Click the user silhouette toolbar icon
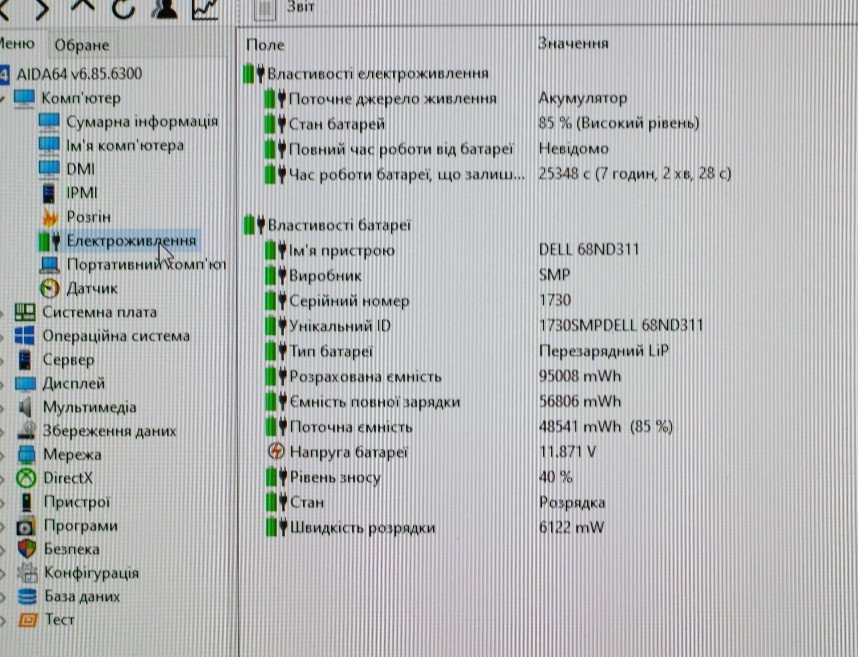 (x=162, y=8)
